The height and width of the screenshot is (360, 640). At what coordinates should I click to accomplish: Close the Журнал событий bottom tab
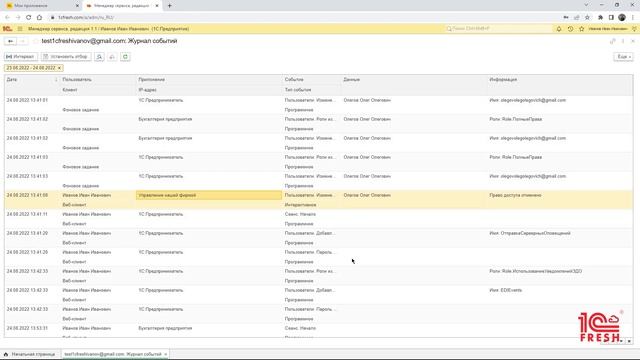pyautogui.click(x=166, y=354)
